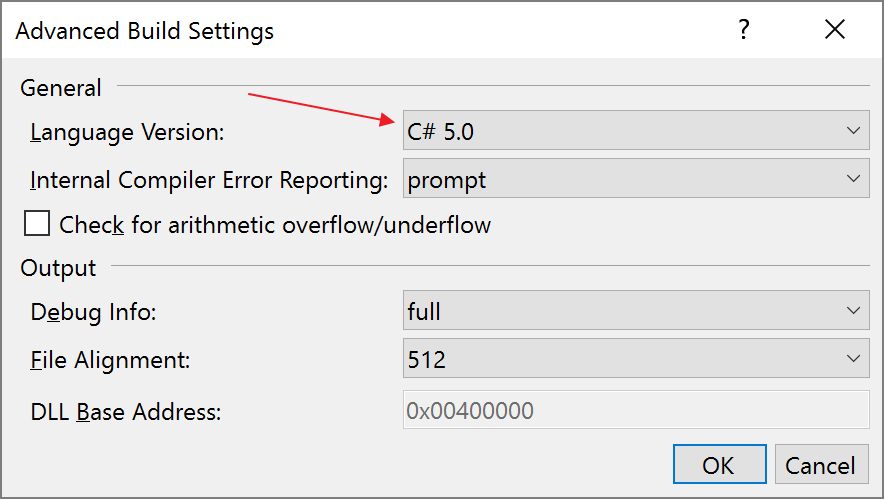Click the chevron arrow beside C# 5.0

tap(853, 131)
